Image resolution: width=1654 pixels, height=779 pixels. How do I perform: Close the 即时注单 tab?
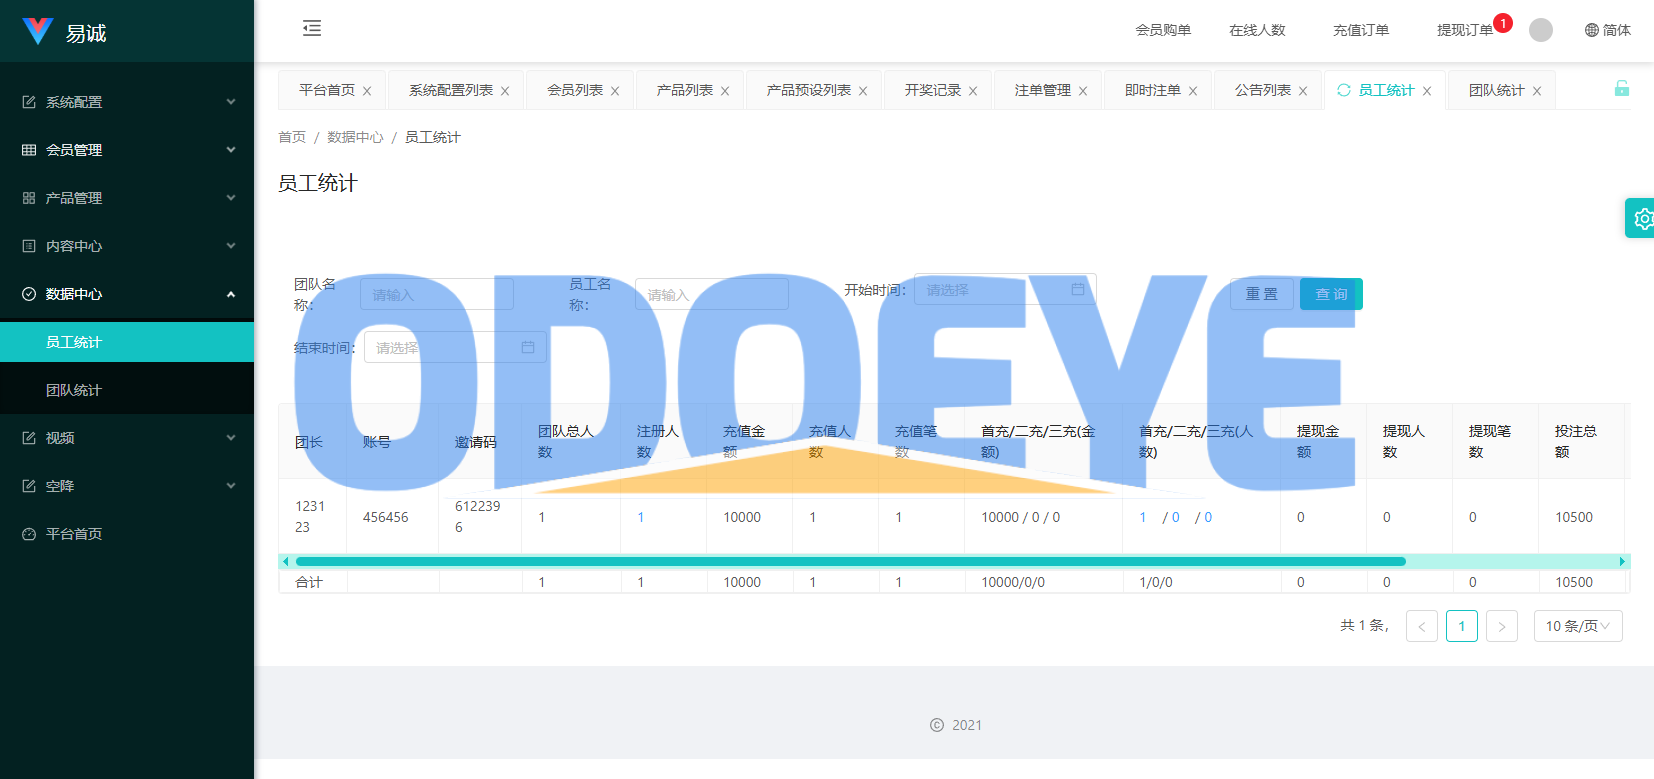[x=1193, y=91]
